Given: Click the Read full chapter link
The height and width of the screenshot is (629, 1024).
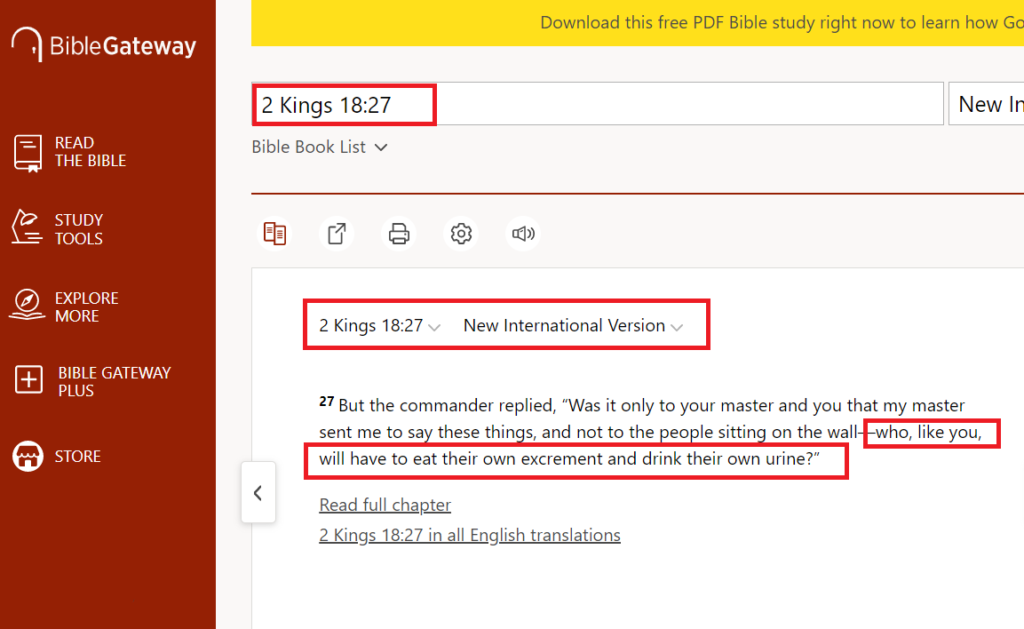Looking at the screenshot, I should click(x=385, y=505).
